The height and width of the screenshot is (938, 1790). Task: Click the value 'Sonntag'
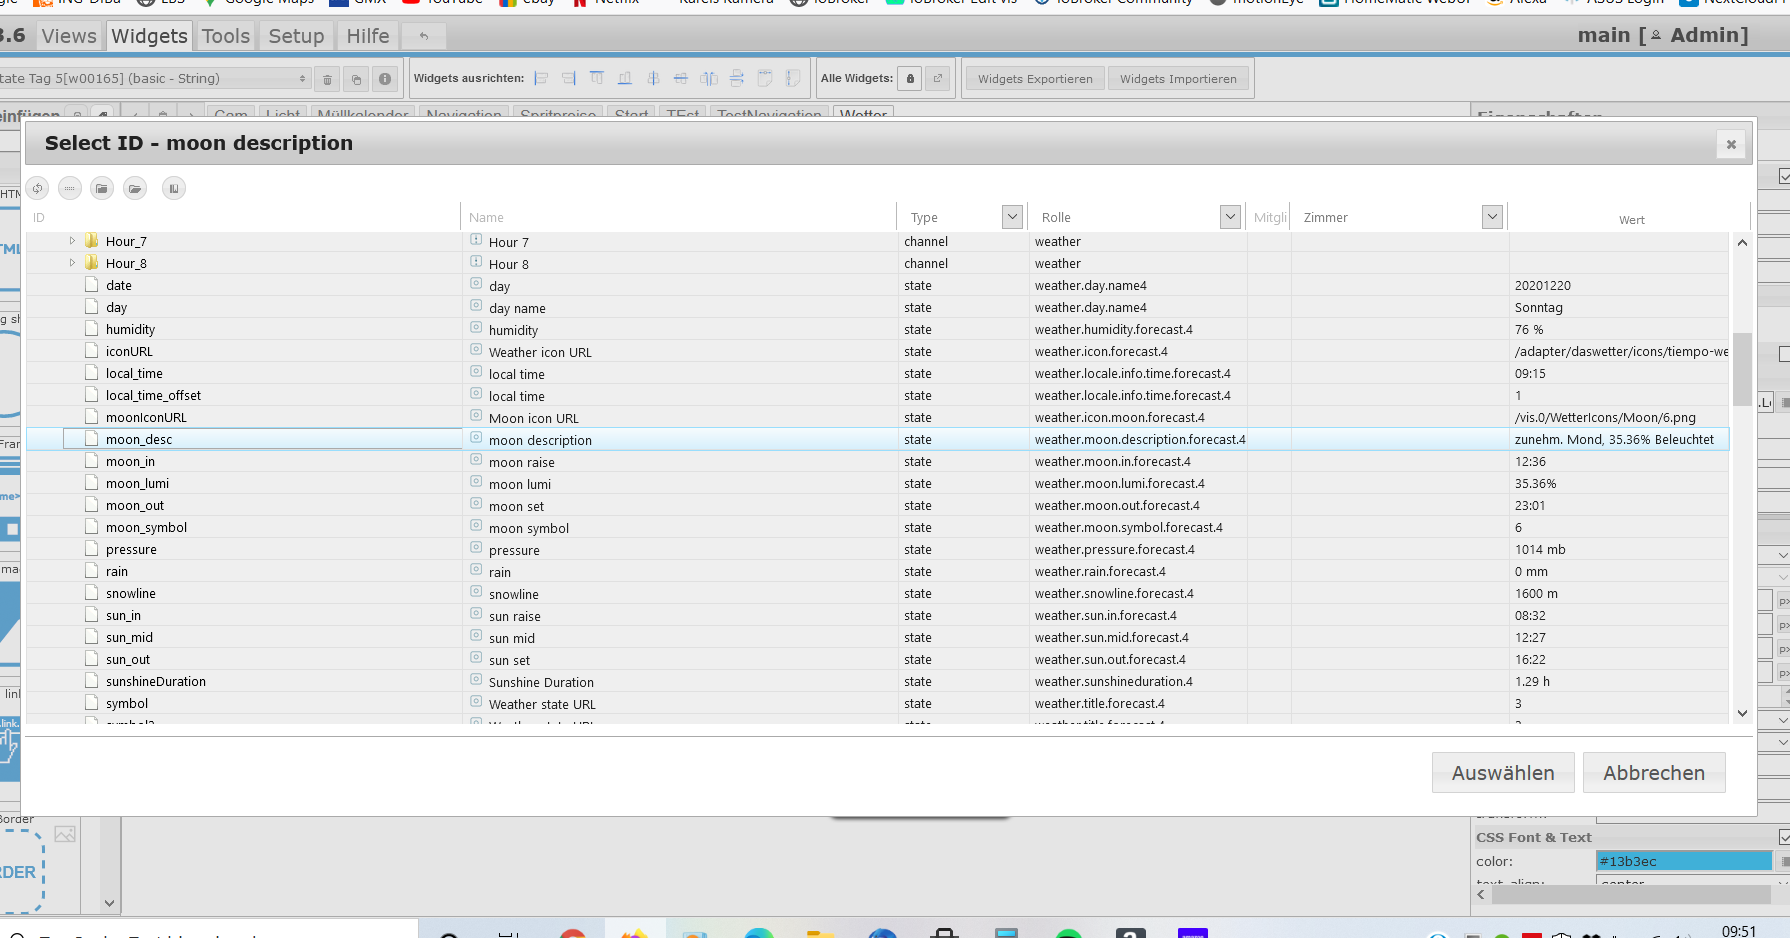(1539, 307)
